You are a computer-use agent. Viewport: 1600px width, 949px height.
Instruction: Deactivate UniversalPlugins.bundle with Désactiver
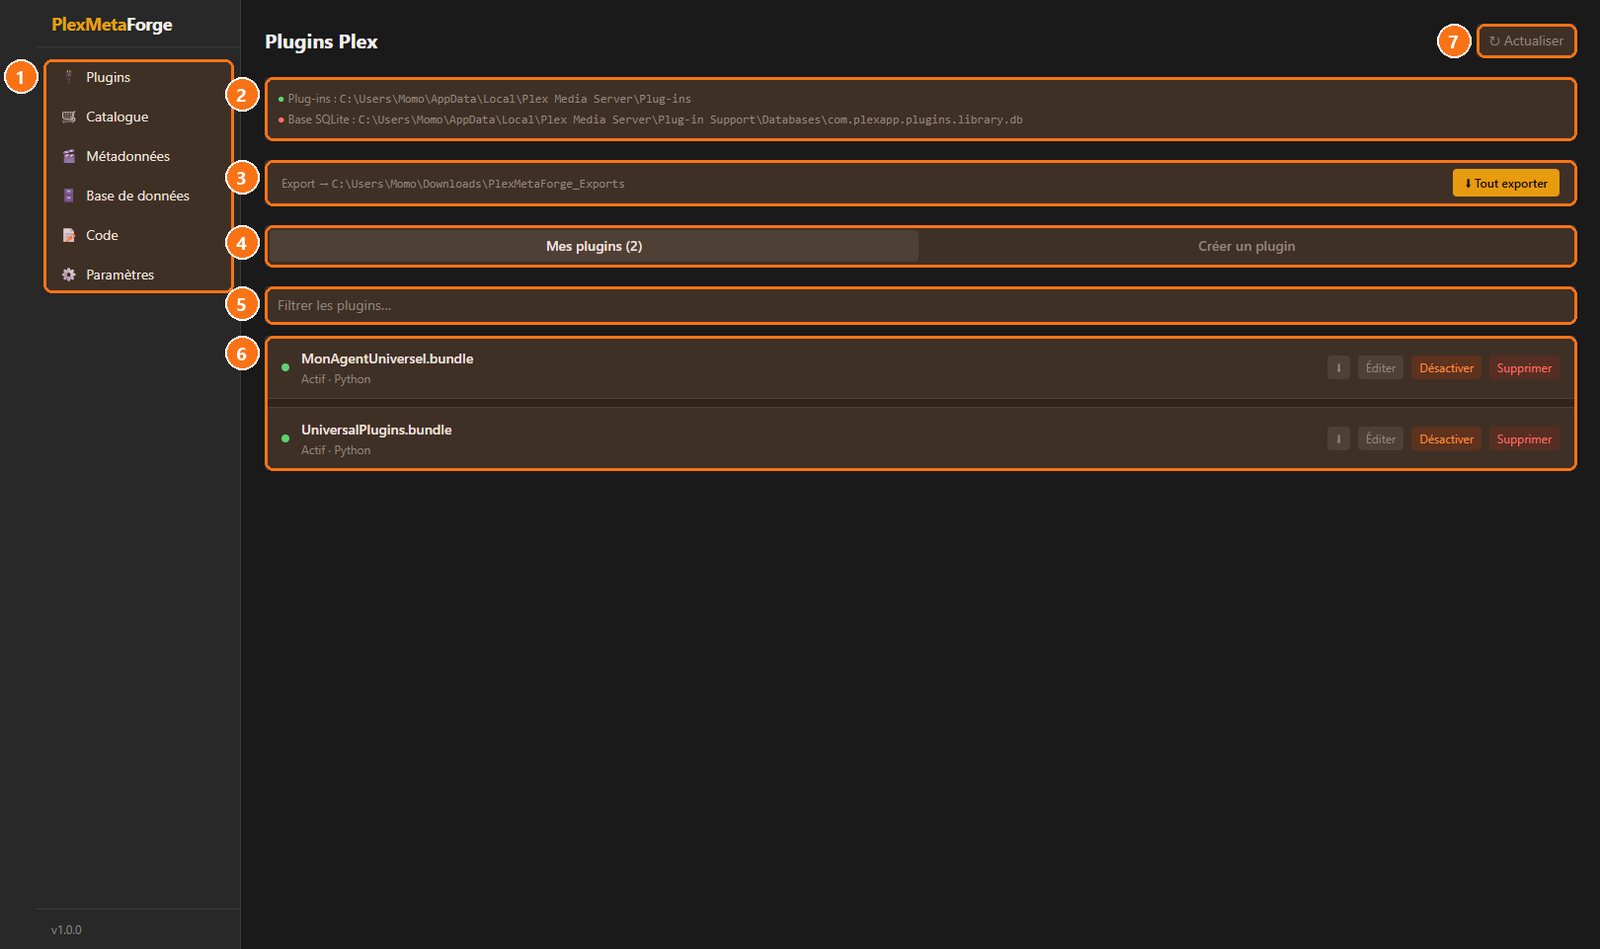click(1446, 439)
